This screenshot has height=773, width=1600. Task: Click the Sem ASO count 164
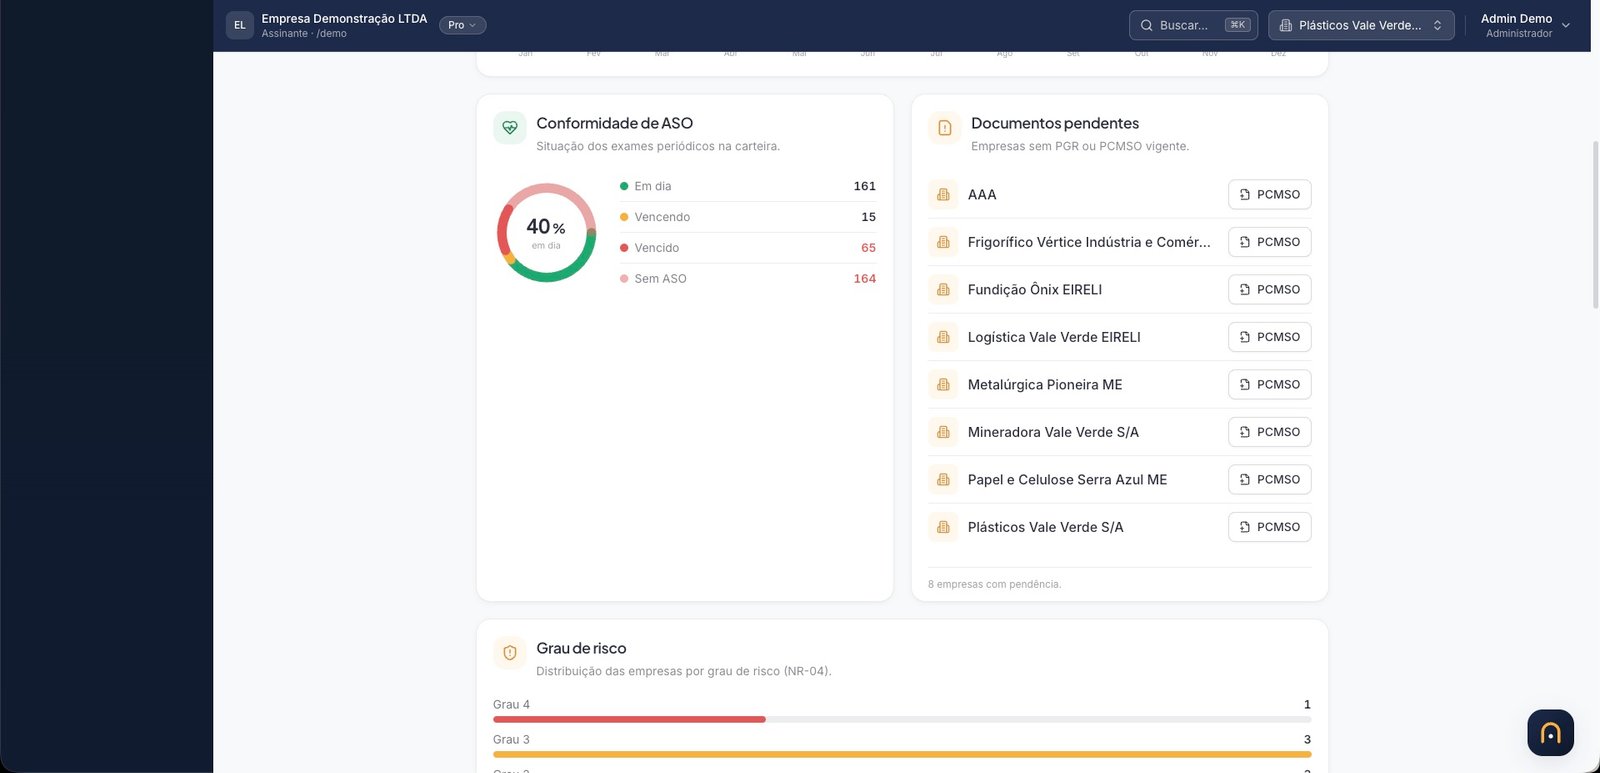[x=865, y=279]
